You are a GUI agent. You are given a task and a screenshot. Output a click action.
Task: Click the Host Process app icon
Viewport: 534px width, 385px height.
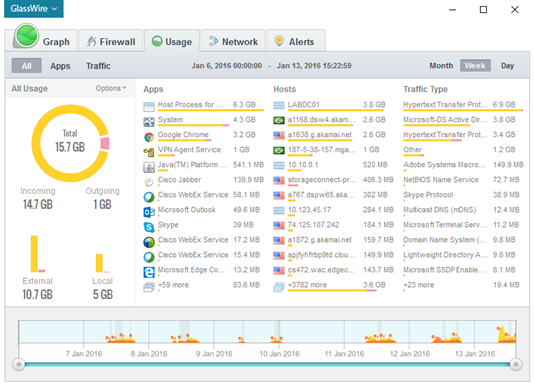click(x=149, y=107)
